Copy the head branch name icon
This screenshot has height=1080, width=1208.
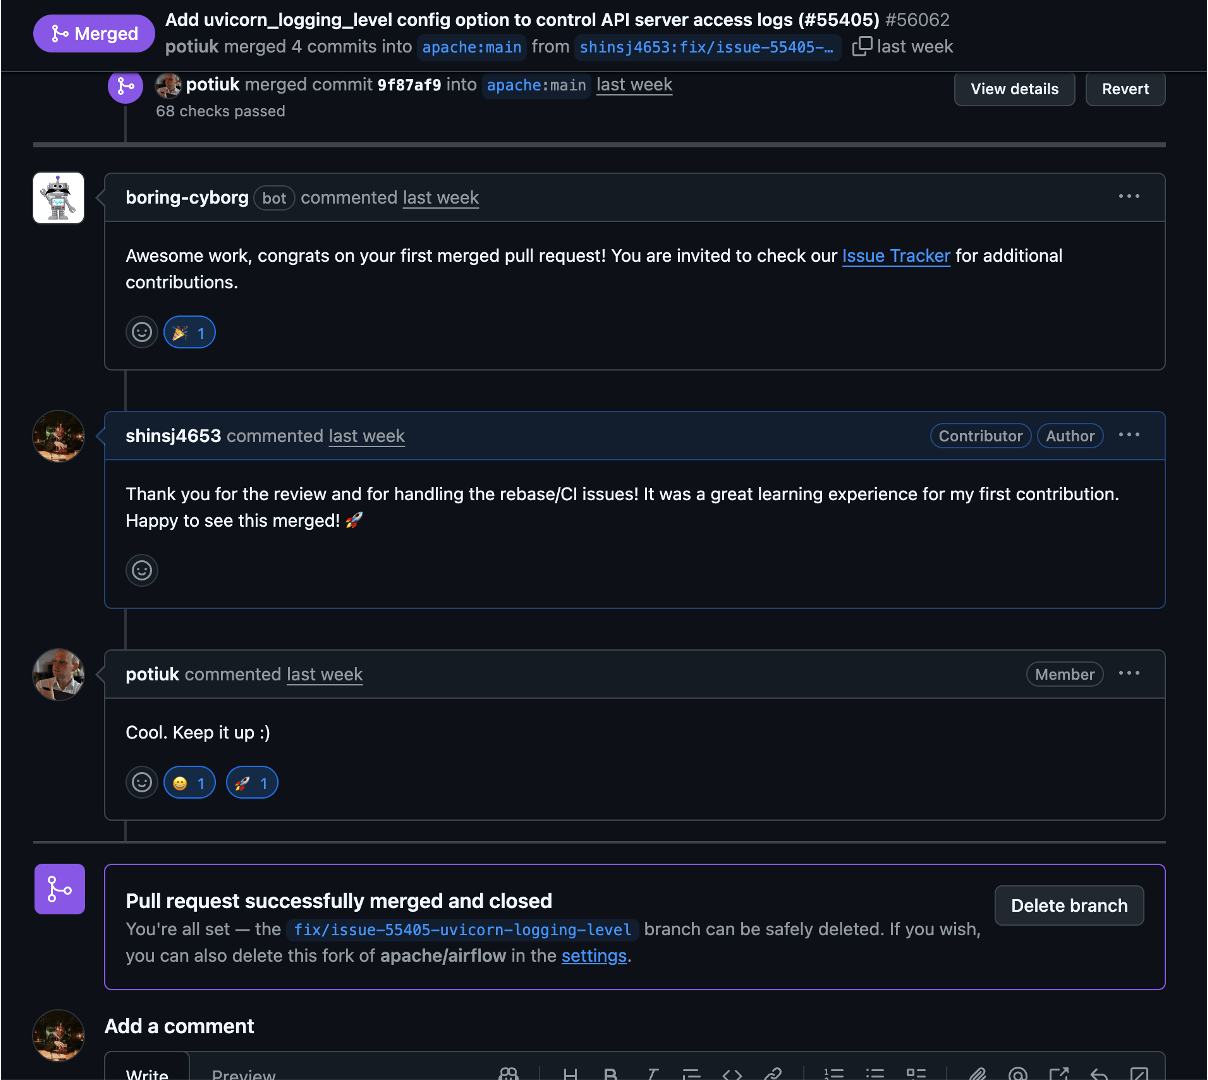[x=861, y=47]
